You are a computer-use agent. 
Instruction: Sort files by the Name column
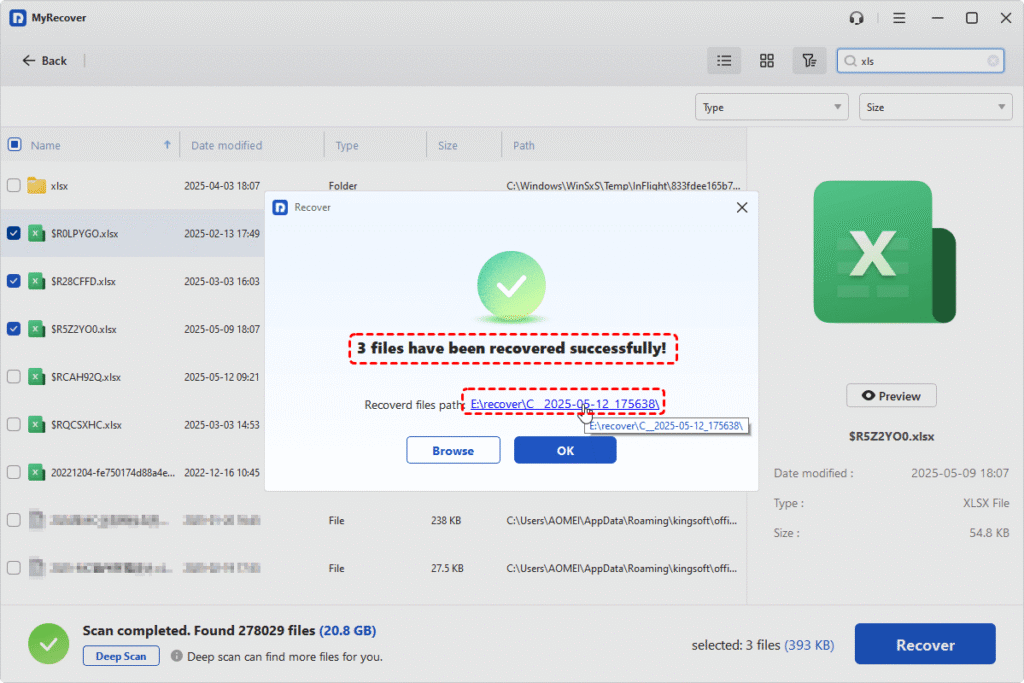point(46,145)
